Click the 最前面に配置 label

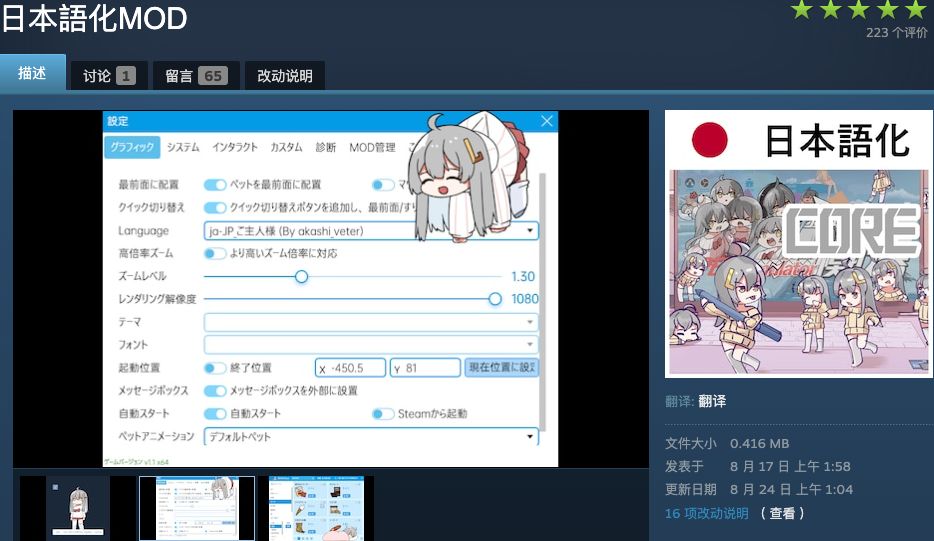[x=148, y=185]
